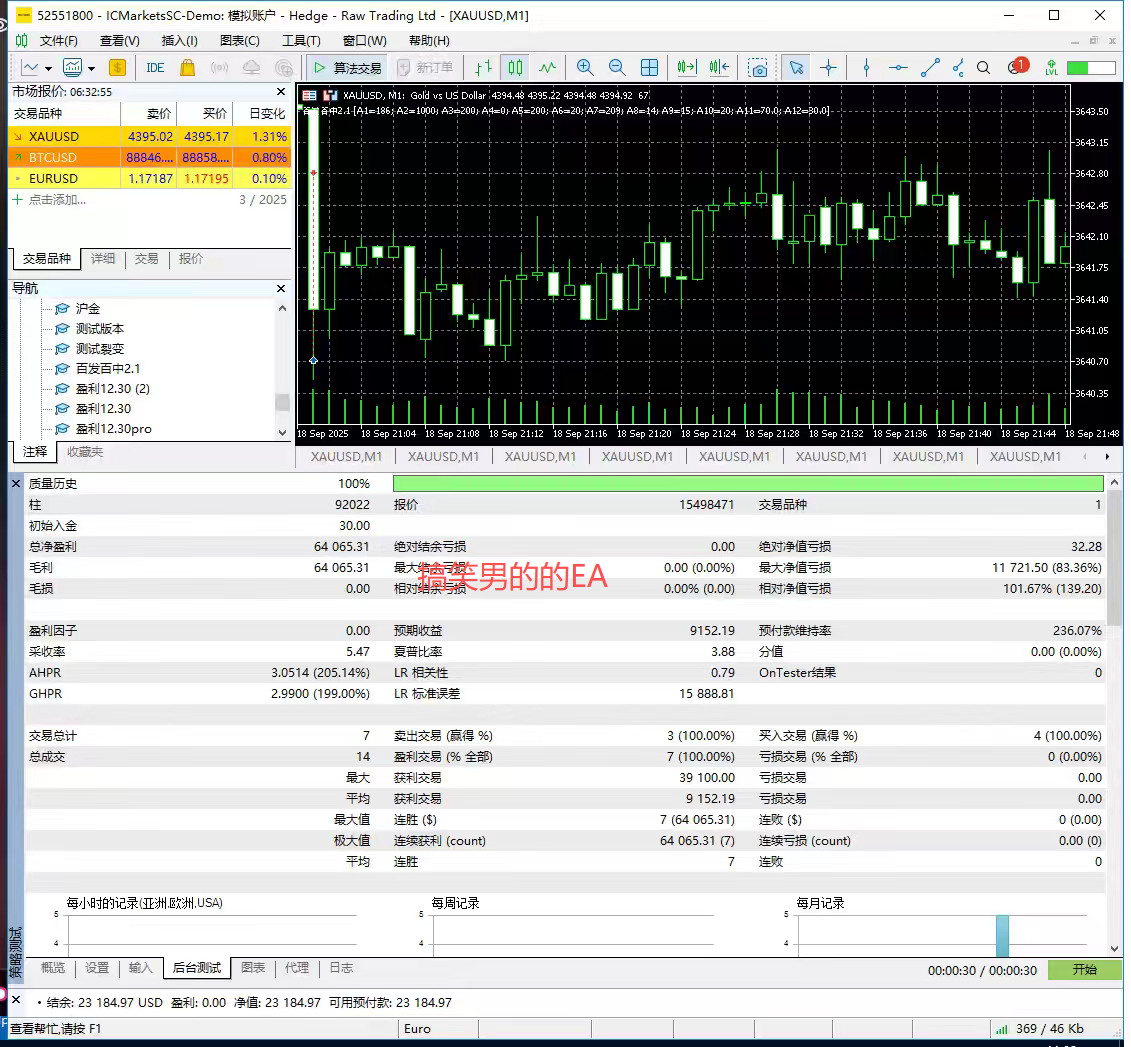Click the tile windows grid icon
The height and width of the screenshot is (1047, 1131).
click(649, 68)
